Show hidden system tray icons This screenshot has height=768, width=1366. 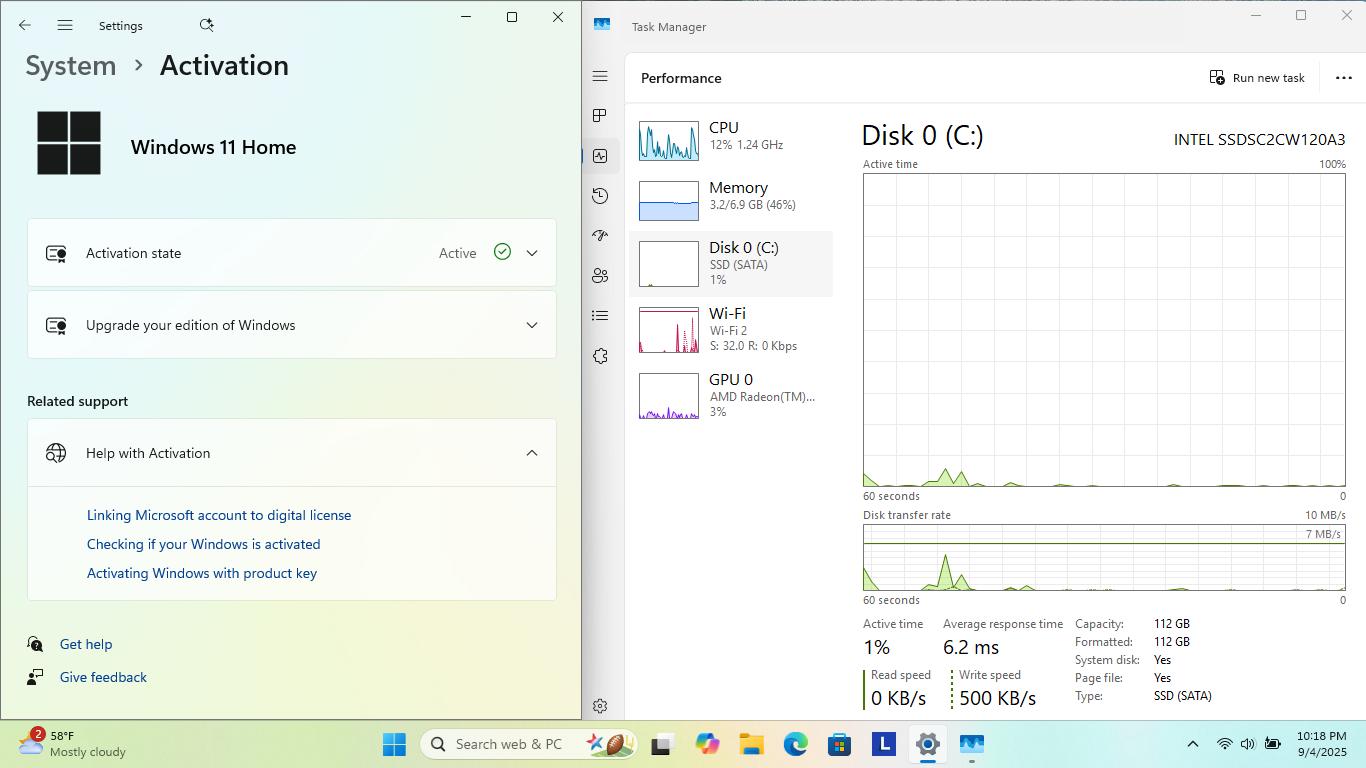pyautogui.click(x=1192, y=744)
